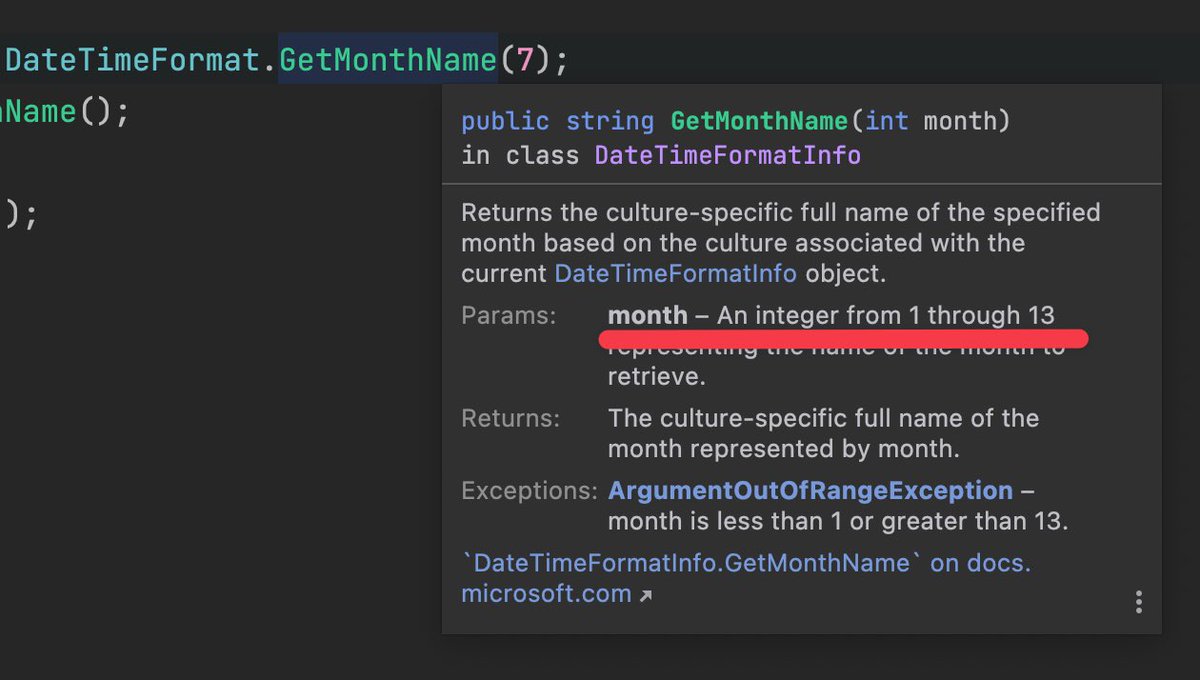Place the cursor on argument 7 in the code
The image size is (1200, 680).
(x=525, y=60)
